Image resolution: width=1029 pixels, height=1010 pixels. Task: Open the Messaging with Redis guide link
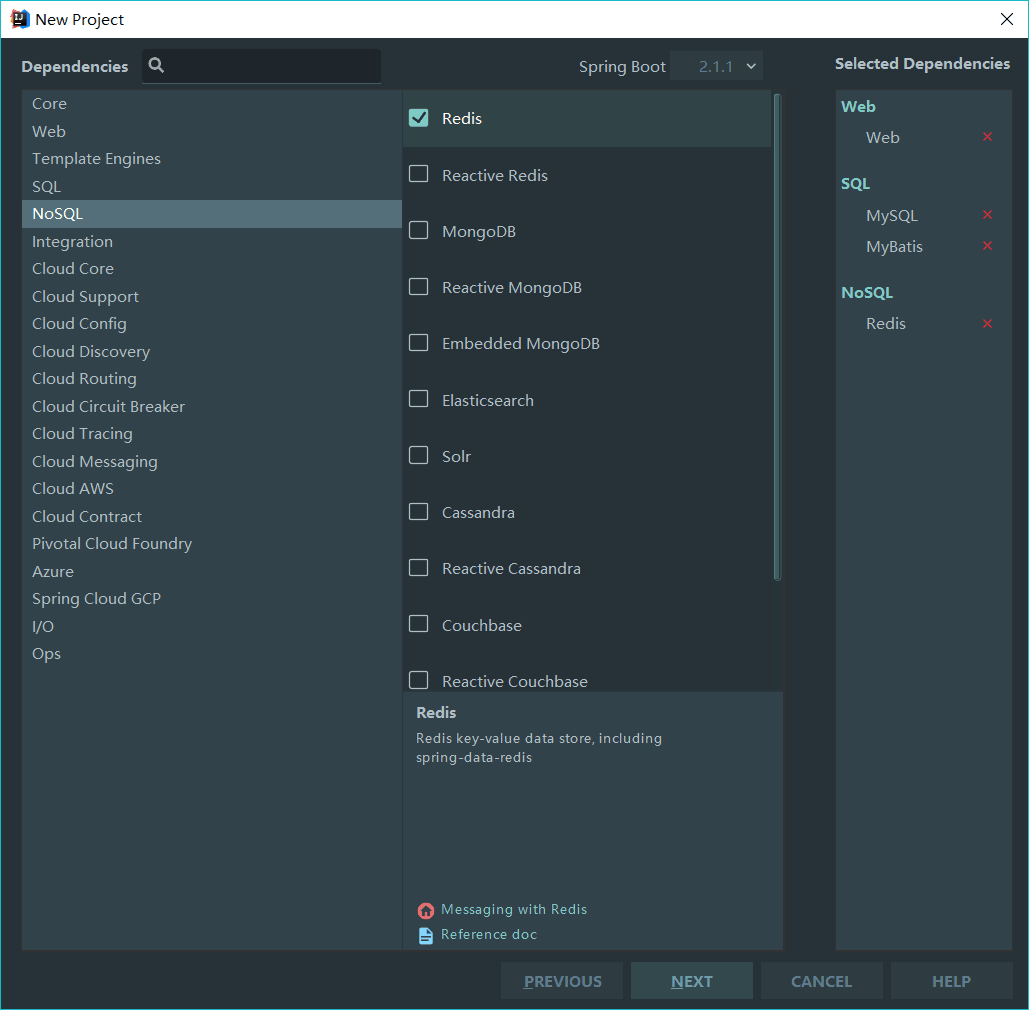click(x=514, y=910)
